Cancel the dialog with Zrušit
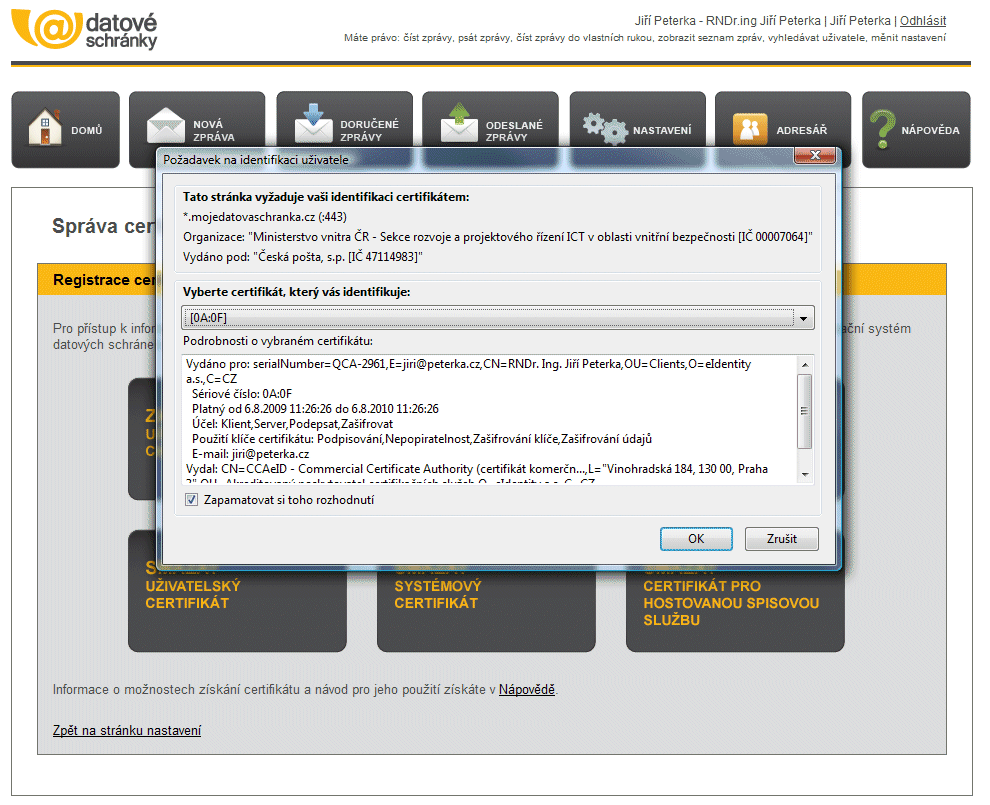990x805 pixels. tap(782, 539)
